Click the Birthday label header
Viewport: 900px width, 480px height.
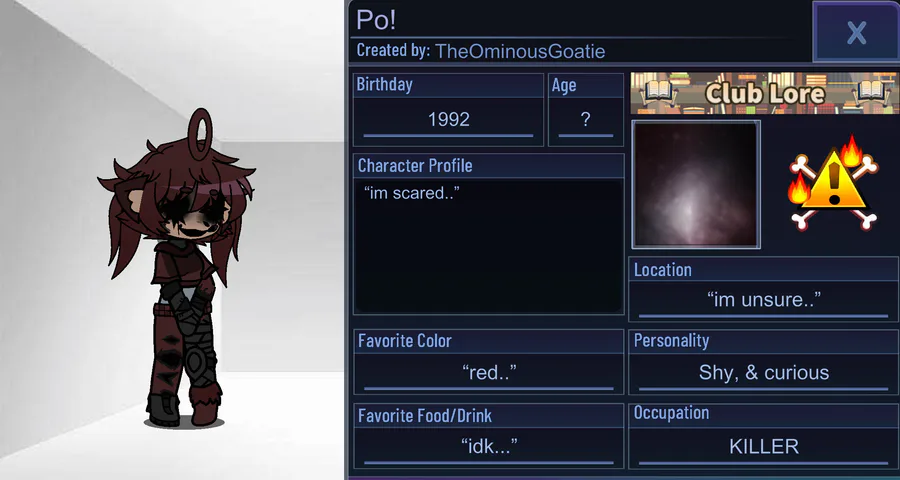(384, 85)
